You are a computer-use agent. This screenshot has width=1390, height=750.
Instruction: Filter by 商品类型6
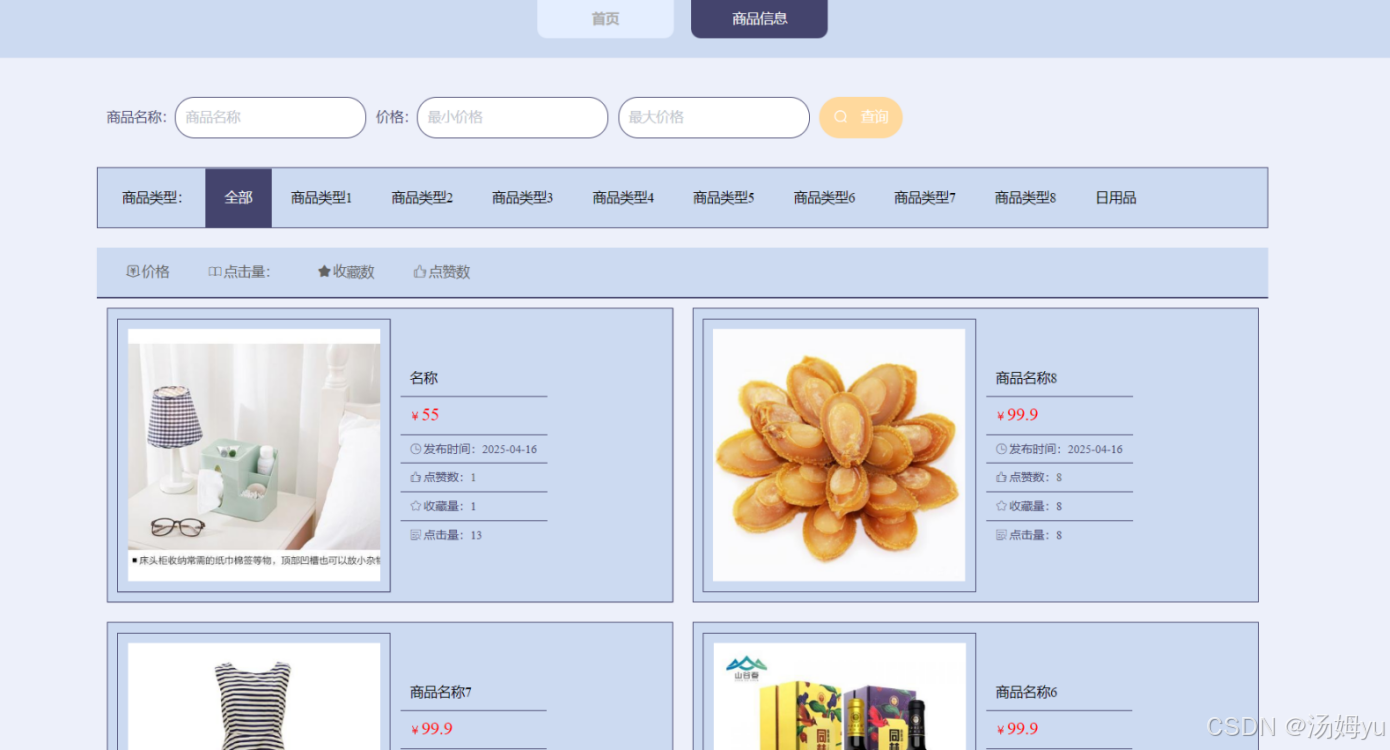click(x=824, y=198)
